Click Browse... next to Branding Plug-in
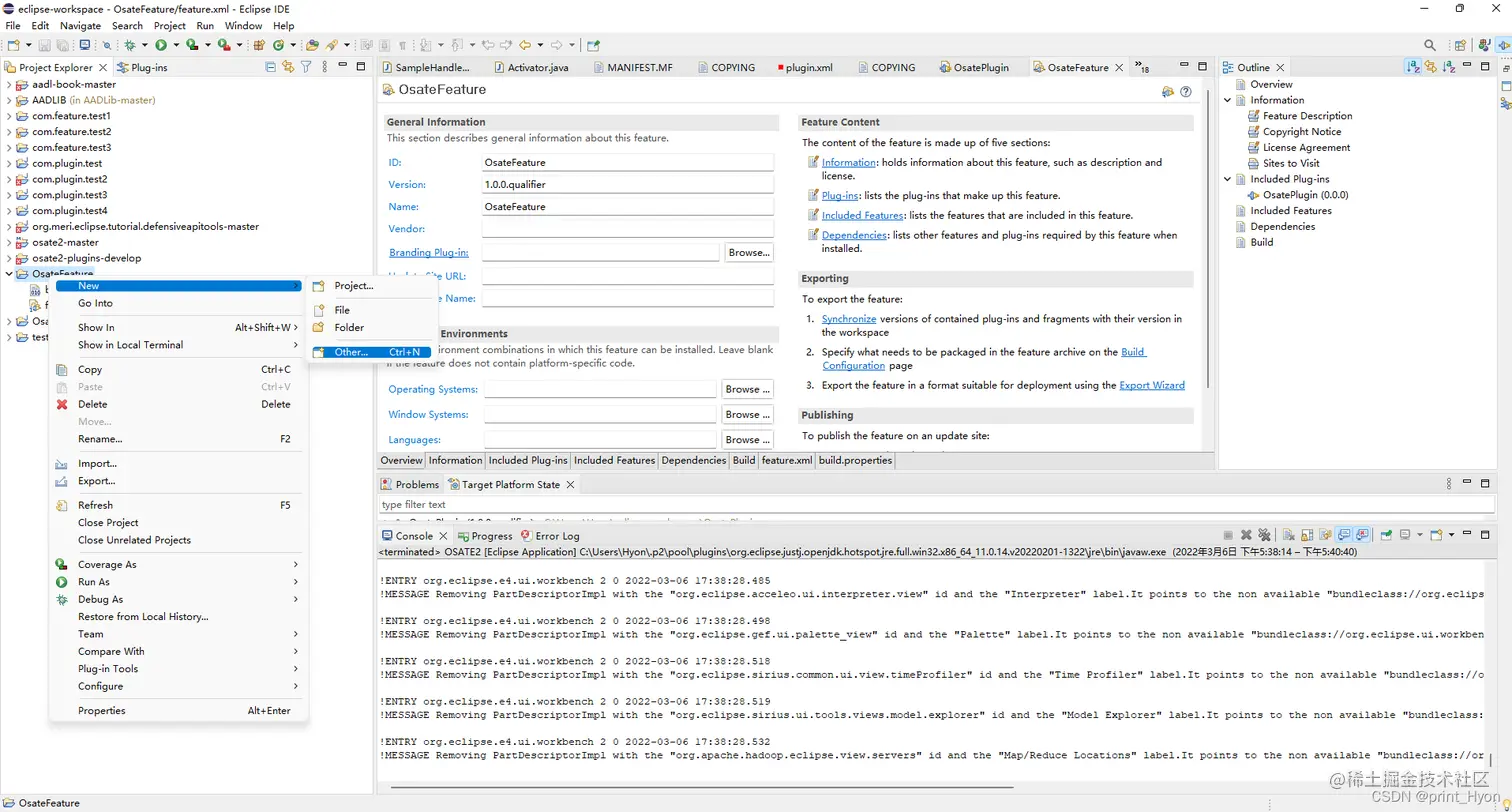Viewport: 1512px width, 812px height. [748, 253]
